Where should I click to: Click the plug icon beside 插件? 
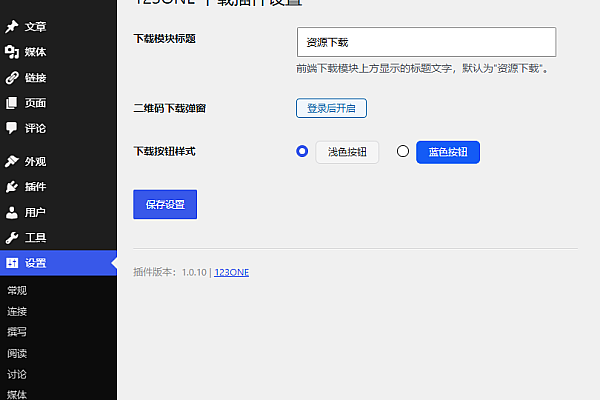point(12,186)
